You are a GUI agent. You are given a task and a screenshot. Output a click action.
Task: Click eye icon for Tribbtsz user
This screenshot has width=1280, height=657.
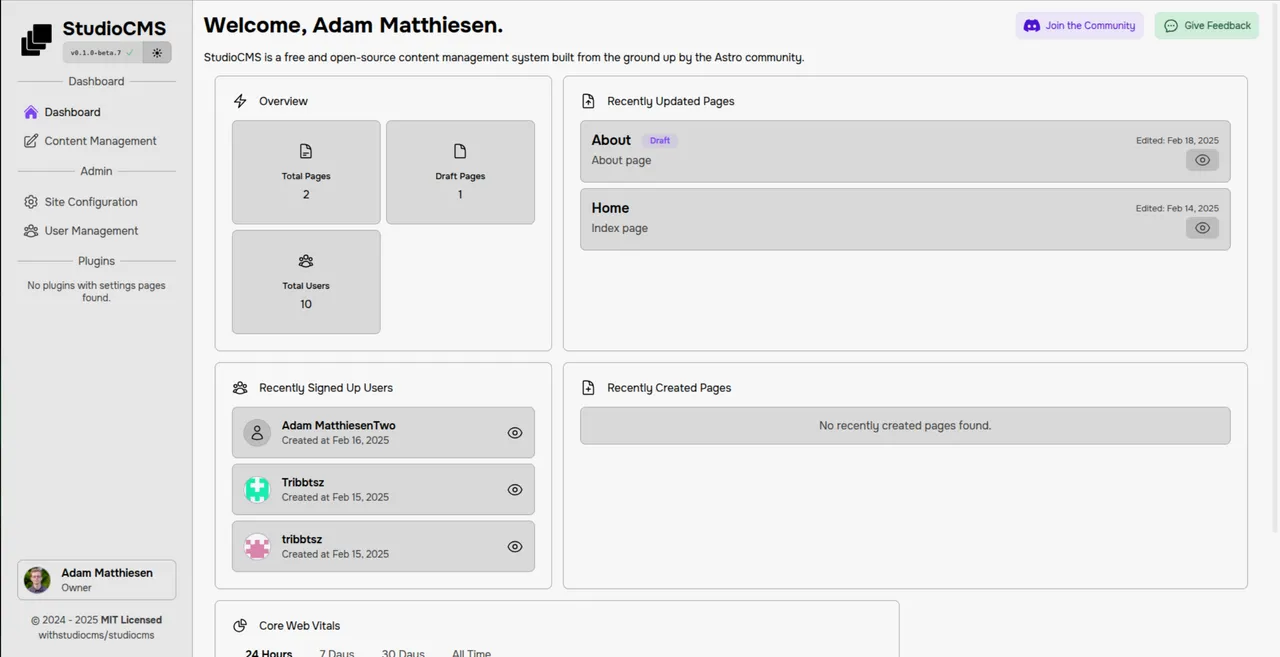tap(515, 490)
